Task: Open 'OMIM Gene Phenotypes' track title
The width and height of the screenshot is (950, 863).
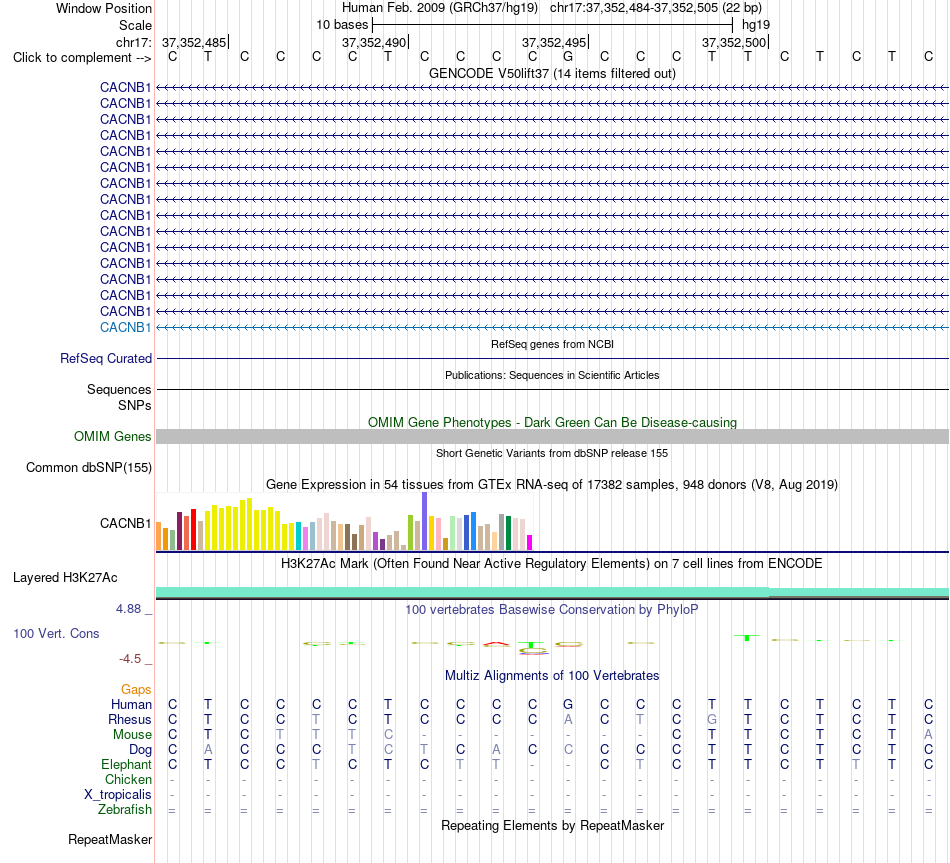Action: click(x=552, y=422)
